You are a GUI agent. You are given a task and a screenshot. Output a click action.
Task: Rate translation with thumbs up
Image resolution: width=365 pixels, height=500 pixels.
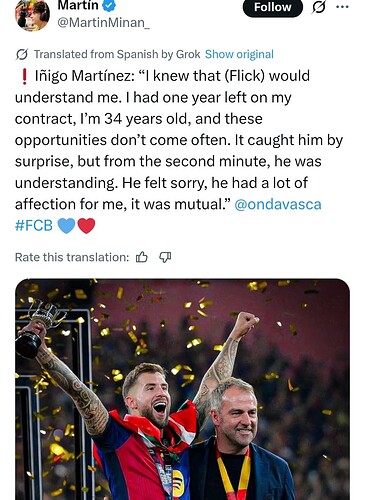coord(142,257)
